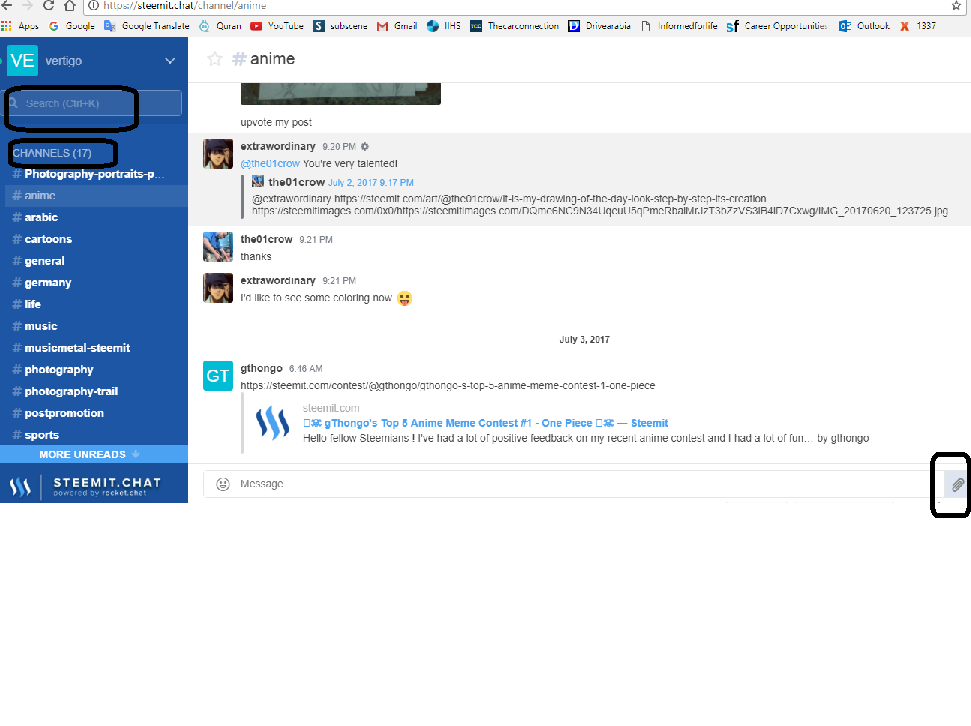Image resolution: width=971 pixels, height=726 pixels.
Task: Click username the01crow on thanks message
Action: pos(266,239)
